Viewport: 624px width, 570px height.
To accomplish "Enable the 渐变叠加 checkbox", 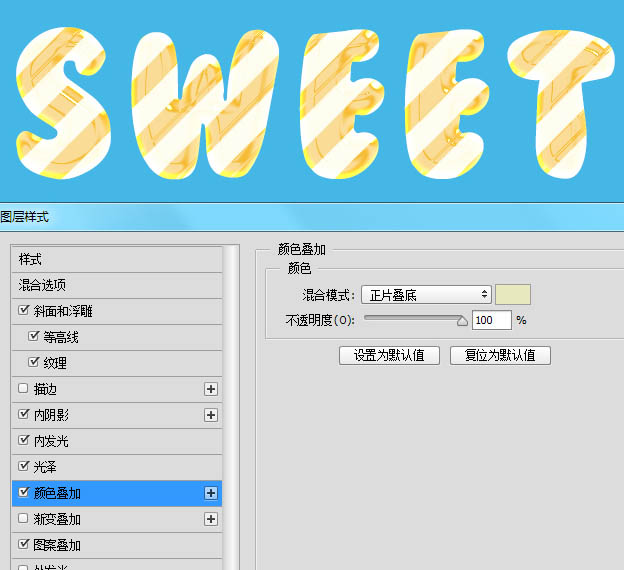I will (23, 518).
